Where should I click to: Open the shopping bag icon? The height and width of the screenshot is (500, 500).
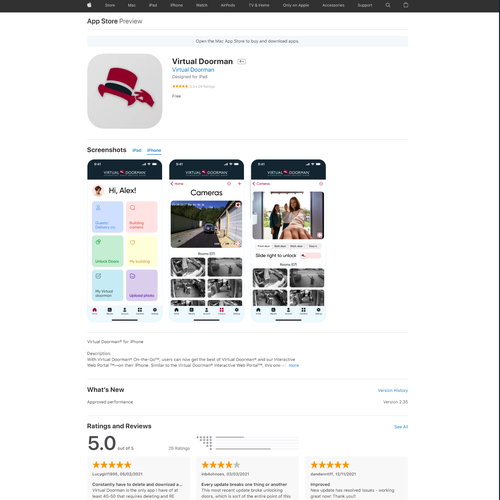click(405, 5)
